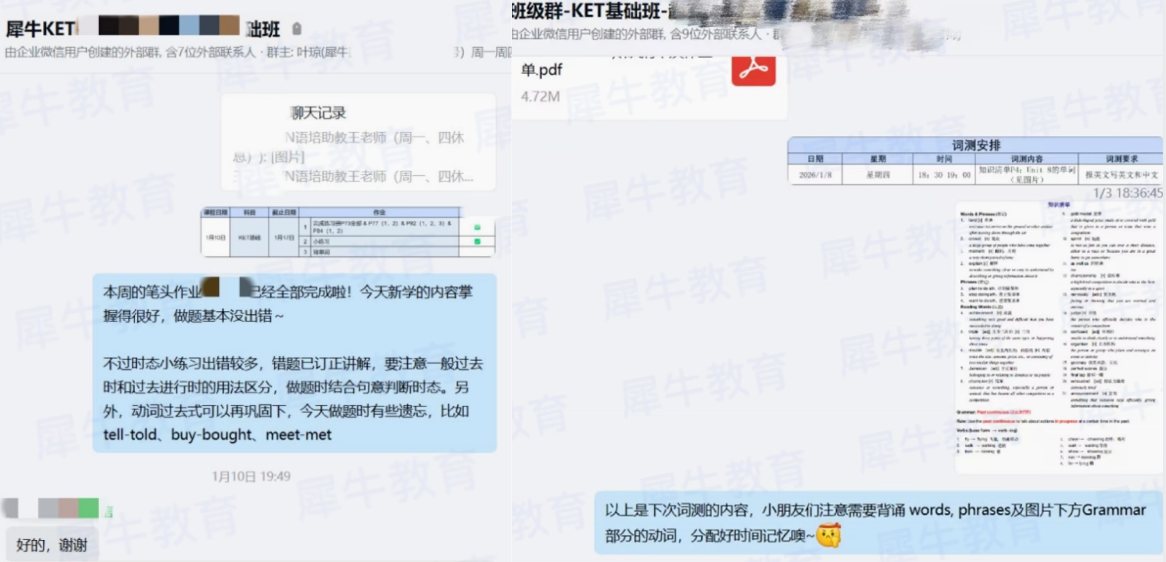The image size is (1166, 562).
Task: Click the 1/3 18:36:45 timestamp
Action: [x=1126, y=193]
